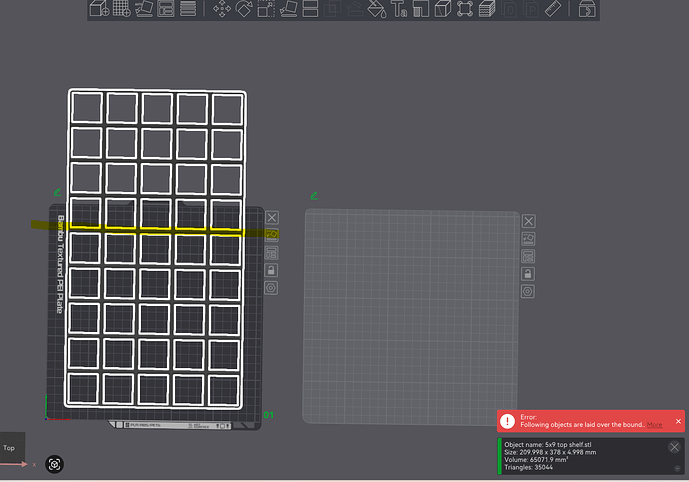Click the Top face of view cube
The width and height of the screenshot is (689, 482).
(12, 447)
